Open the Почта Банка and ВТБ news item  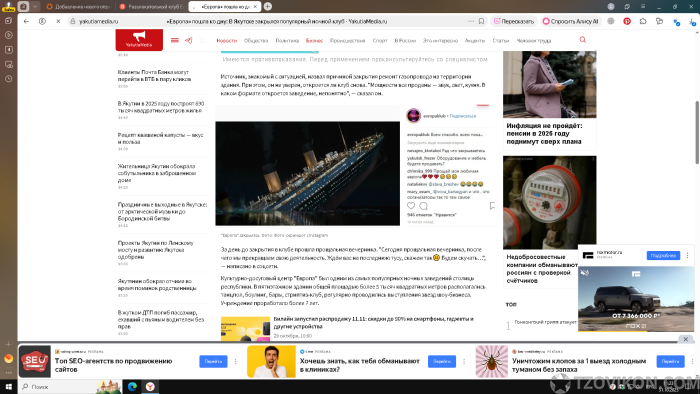click(154, 75)
